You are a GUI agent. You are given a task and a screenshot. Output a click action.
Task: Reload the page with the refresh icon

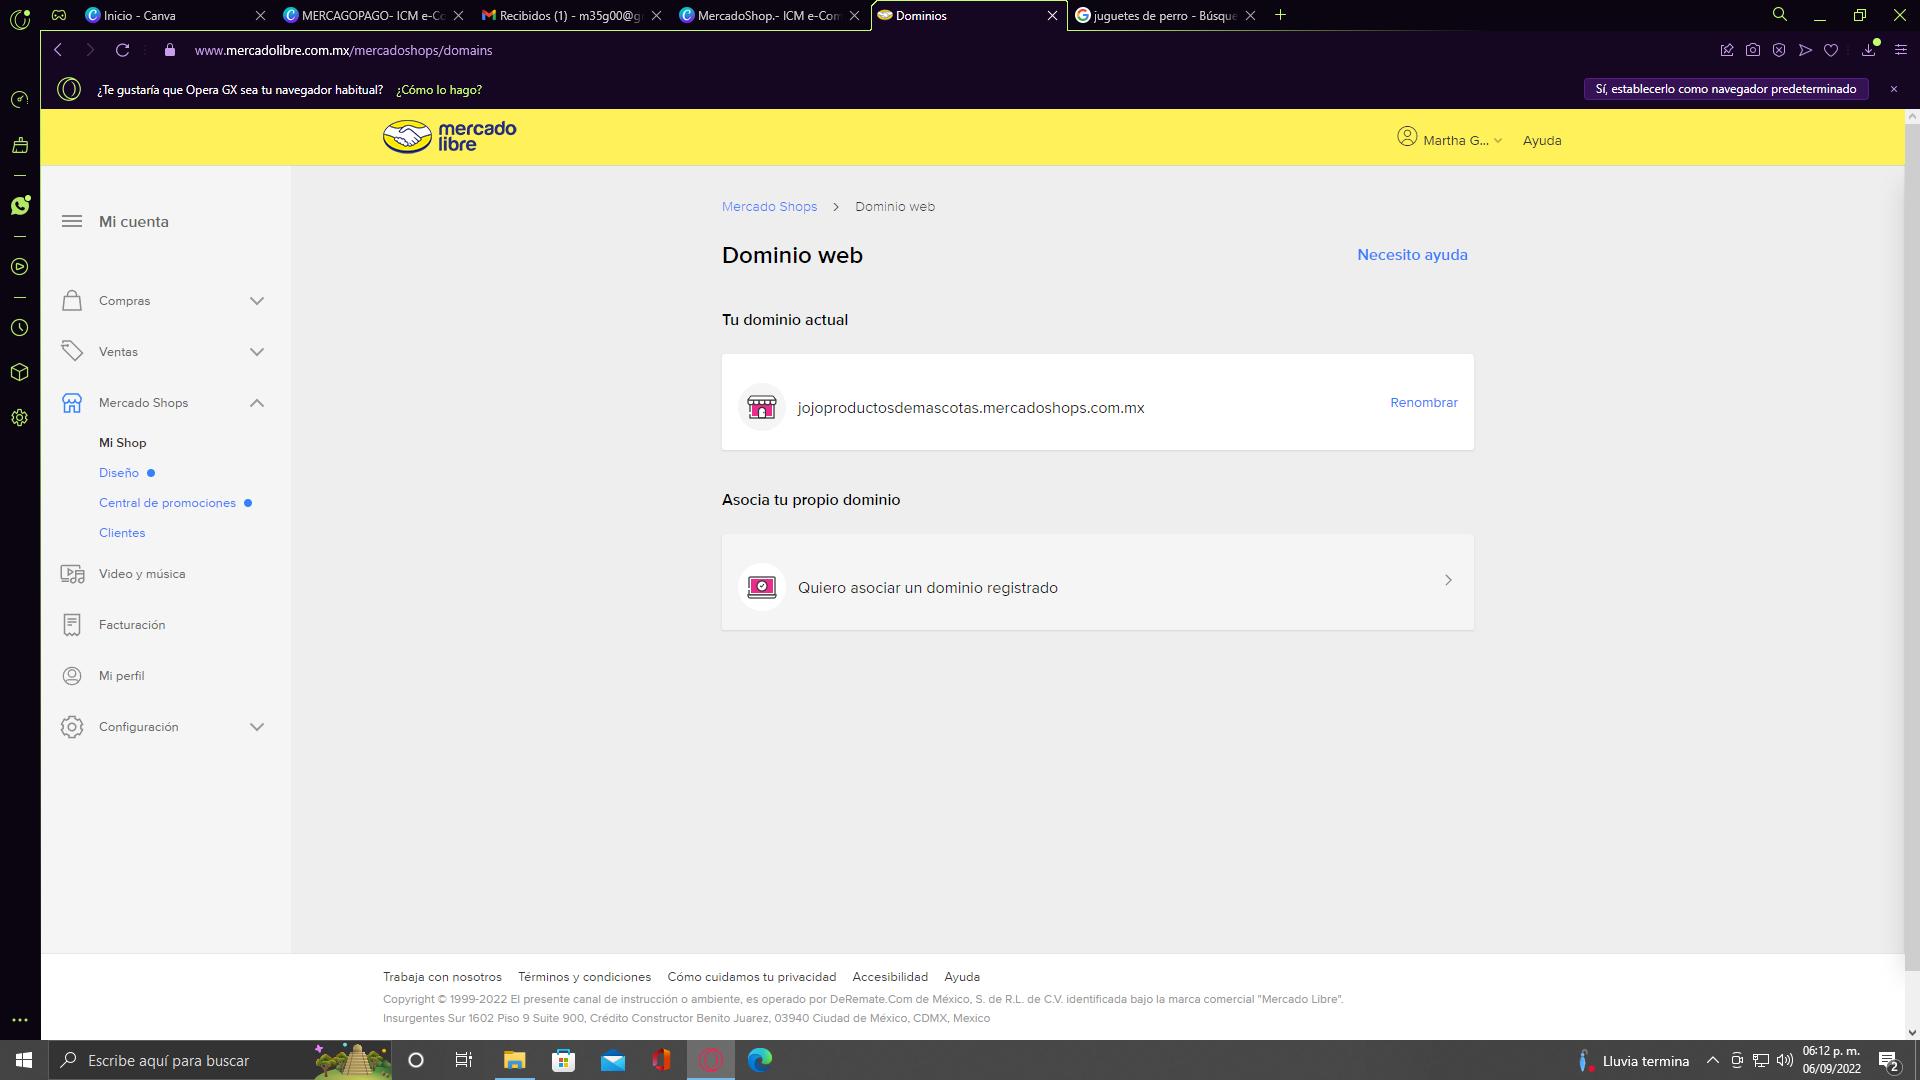point(122,50)
